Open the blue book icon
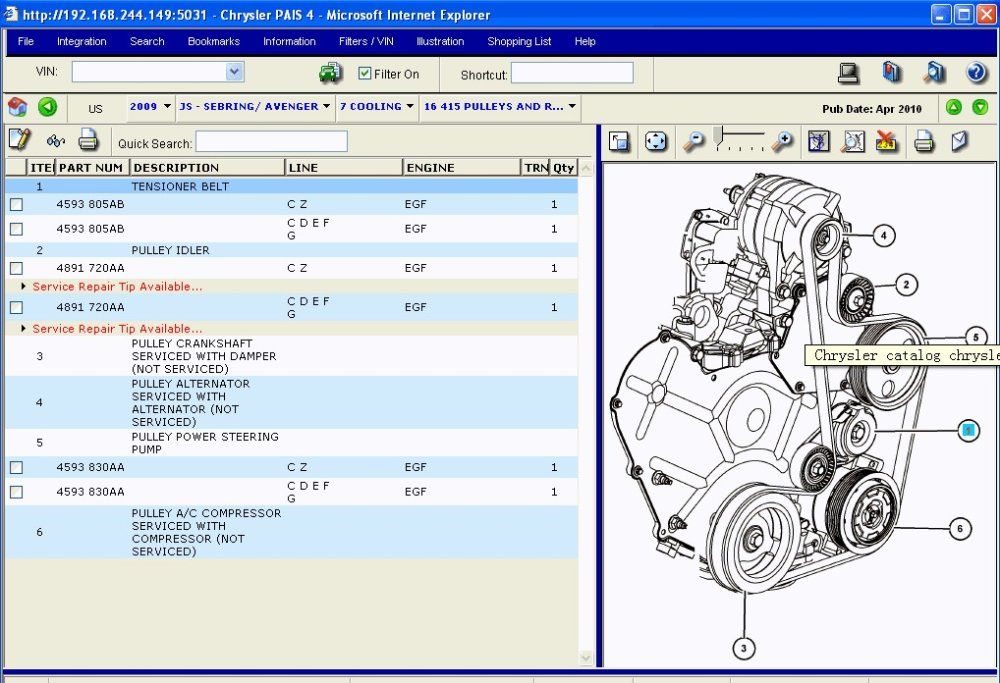The width and height of the screenshot is (1000, 683). point(892,72)
